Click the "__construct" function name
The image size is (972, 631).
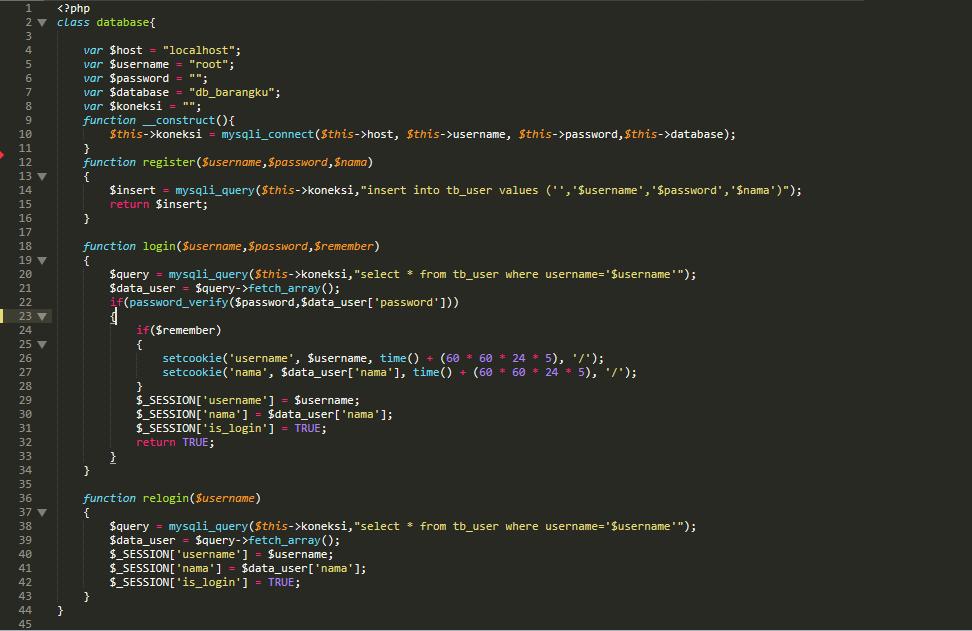click(x=179, y=120)
